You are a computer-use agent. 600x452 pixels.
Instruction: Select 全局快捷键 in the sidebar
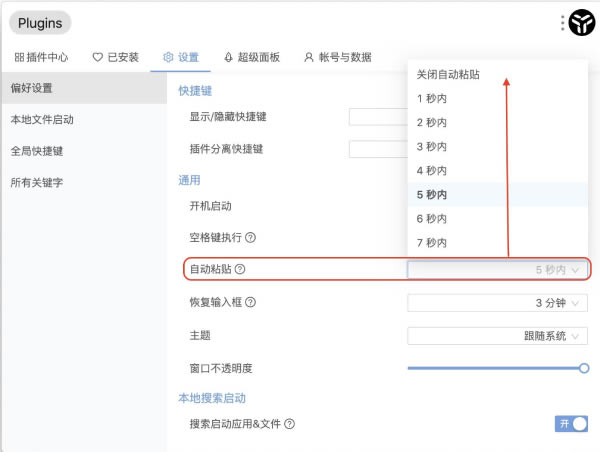(36, 152)
